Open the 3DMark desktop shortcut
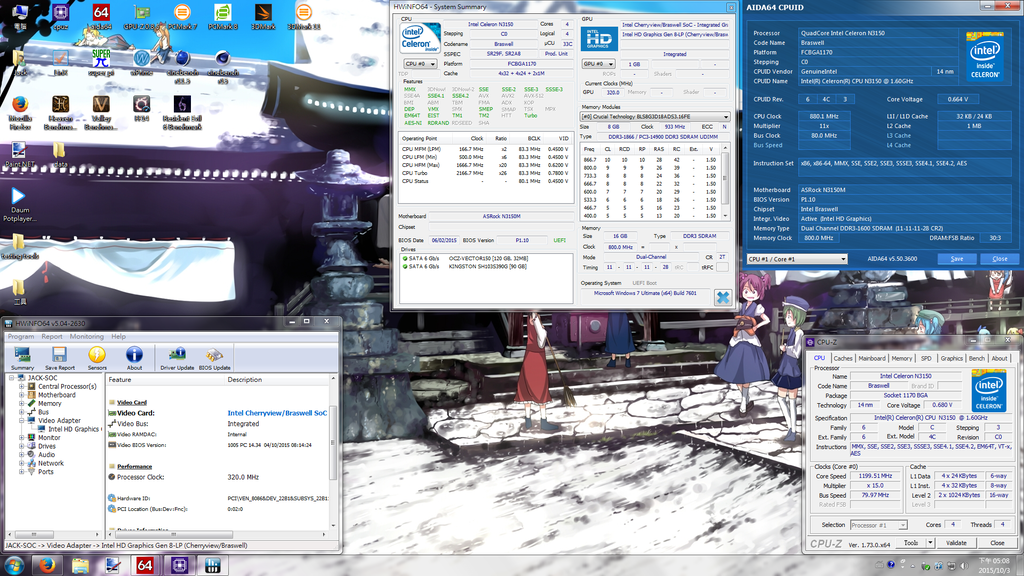This screenshot has width=1024, height=576. (x=263, y=17)
